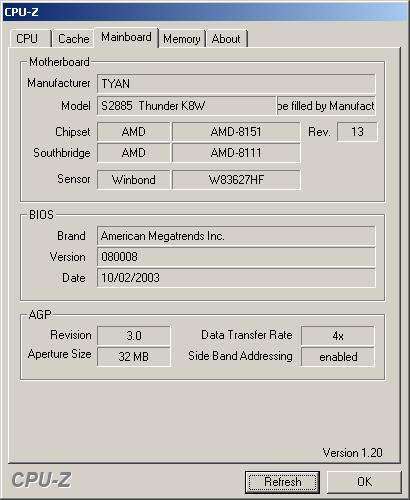410x500 pixels.
Task: Click the Data Transfer Rate 4x field
Action: (338, 336)
